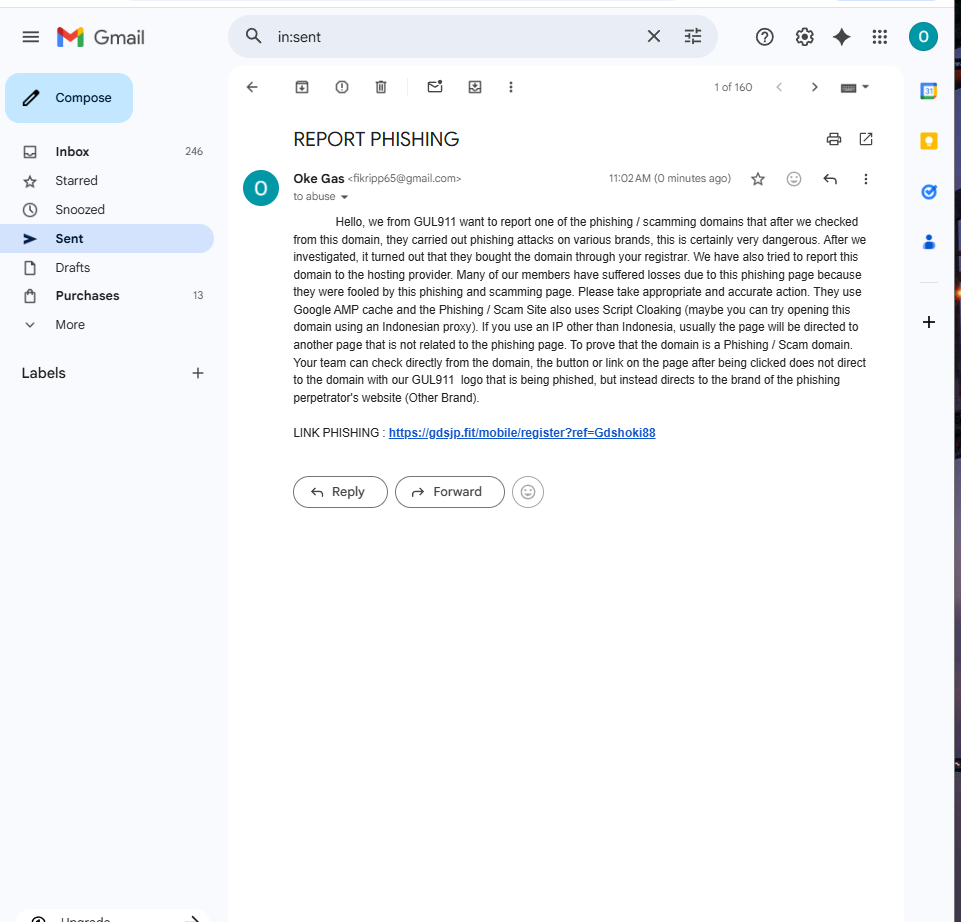Open the Support help icon
Image resolution: width=961 pixels, height=922 pixels.
click(x=764, y=37)
